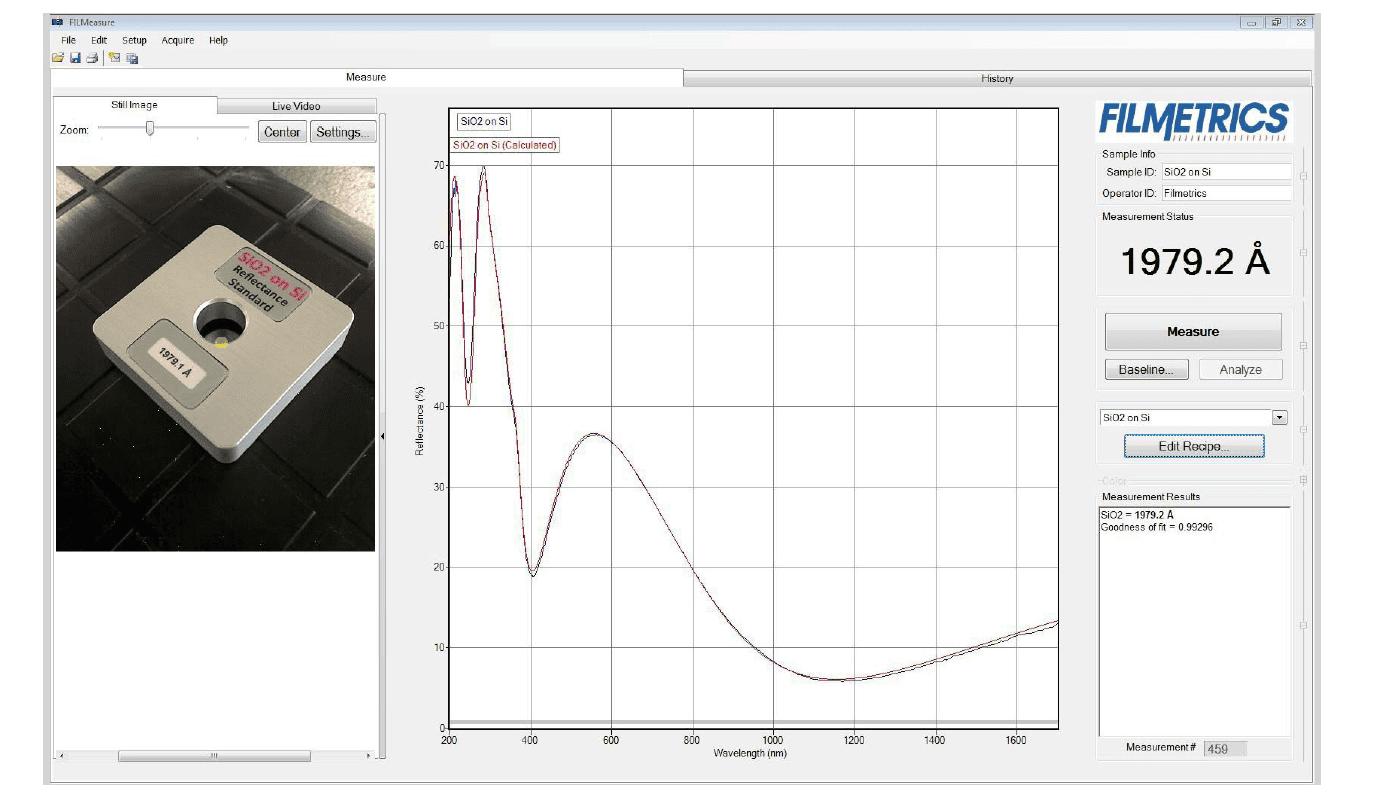This screenshot has width=1392, height=802.
Task: Click the Baseline... button
Action: [x=1146, y=370]
